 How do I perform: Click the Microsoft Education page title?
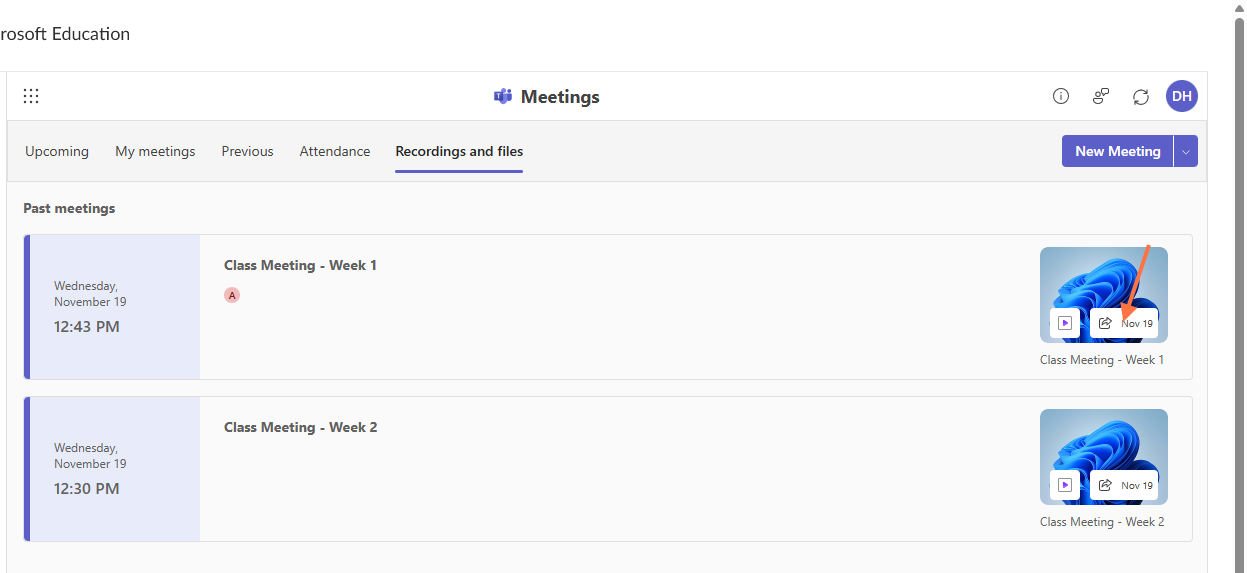click(65, 34)
